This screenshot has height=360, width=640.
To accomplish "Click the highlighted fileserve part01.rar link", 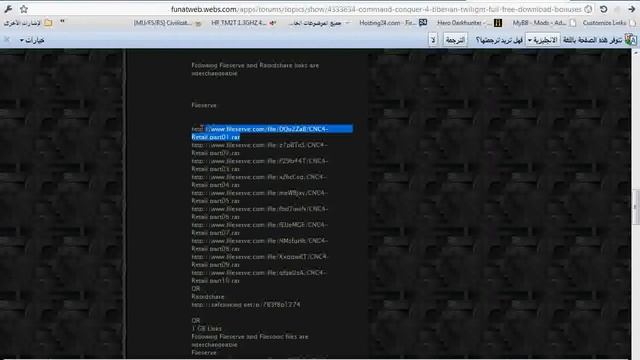I will pyautogui.click(x=272, y=133).
